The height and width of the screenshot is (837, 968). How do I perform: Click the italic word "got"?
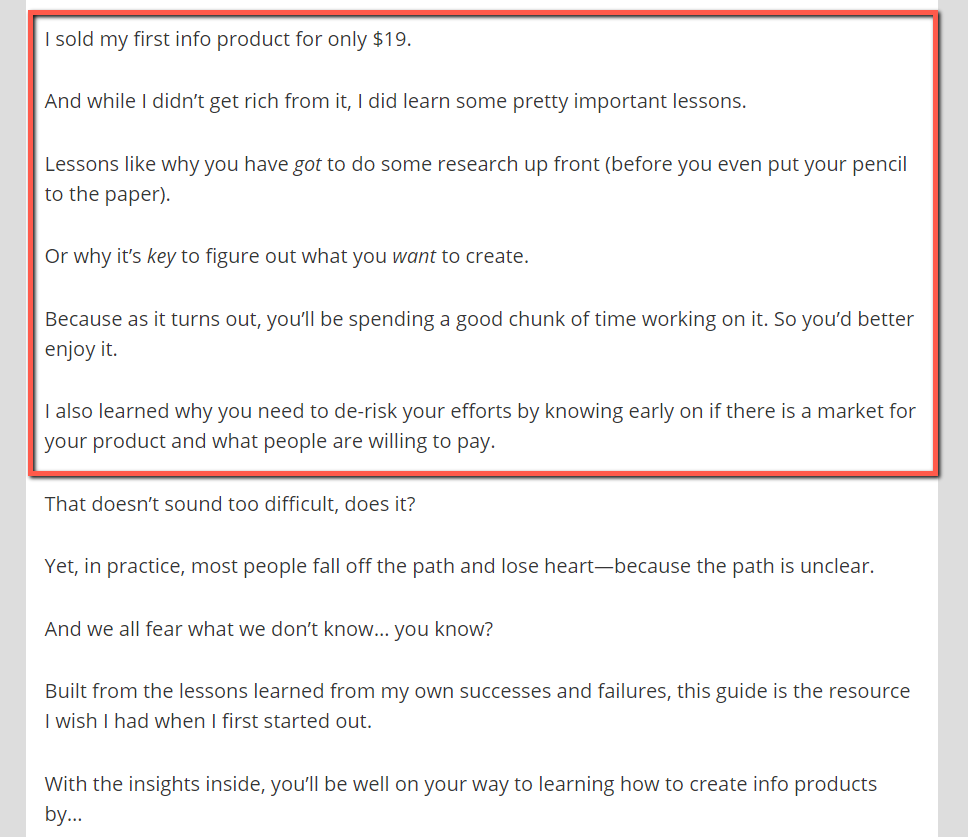307,164
